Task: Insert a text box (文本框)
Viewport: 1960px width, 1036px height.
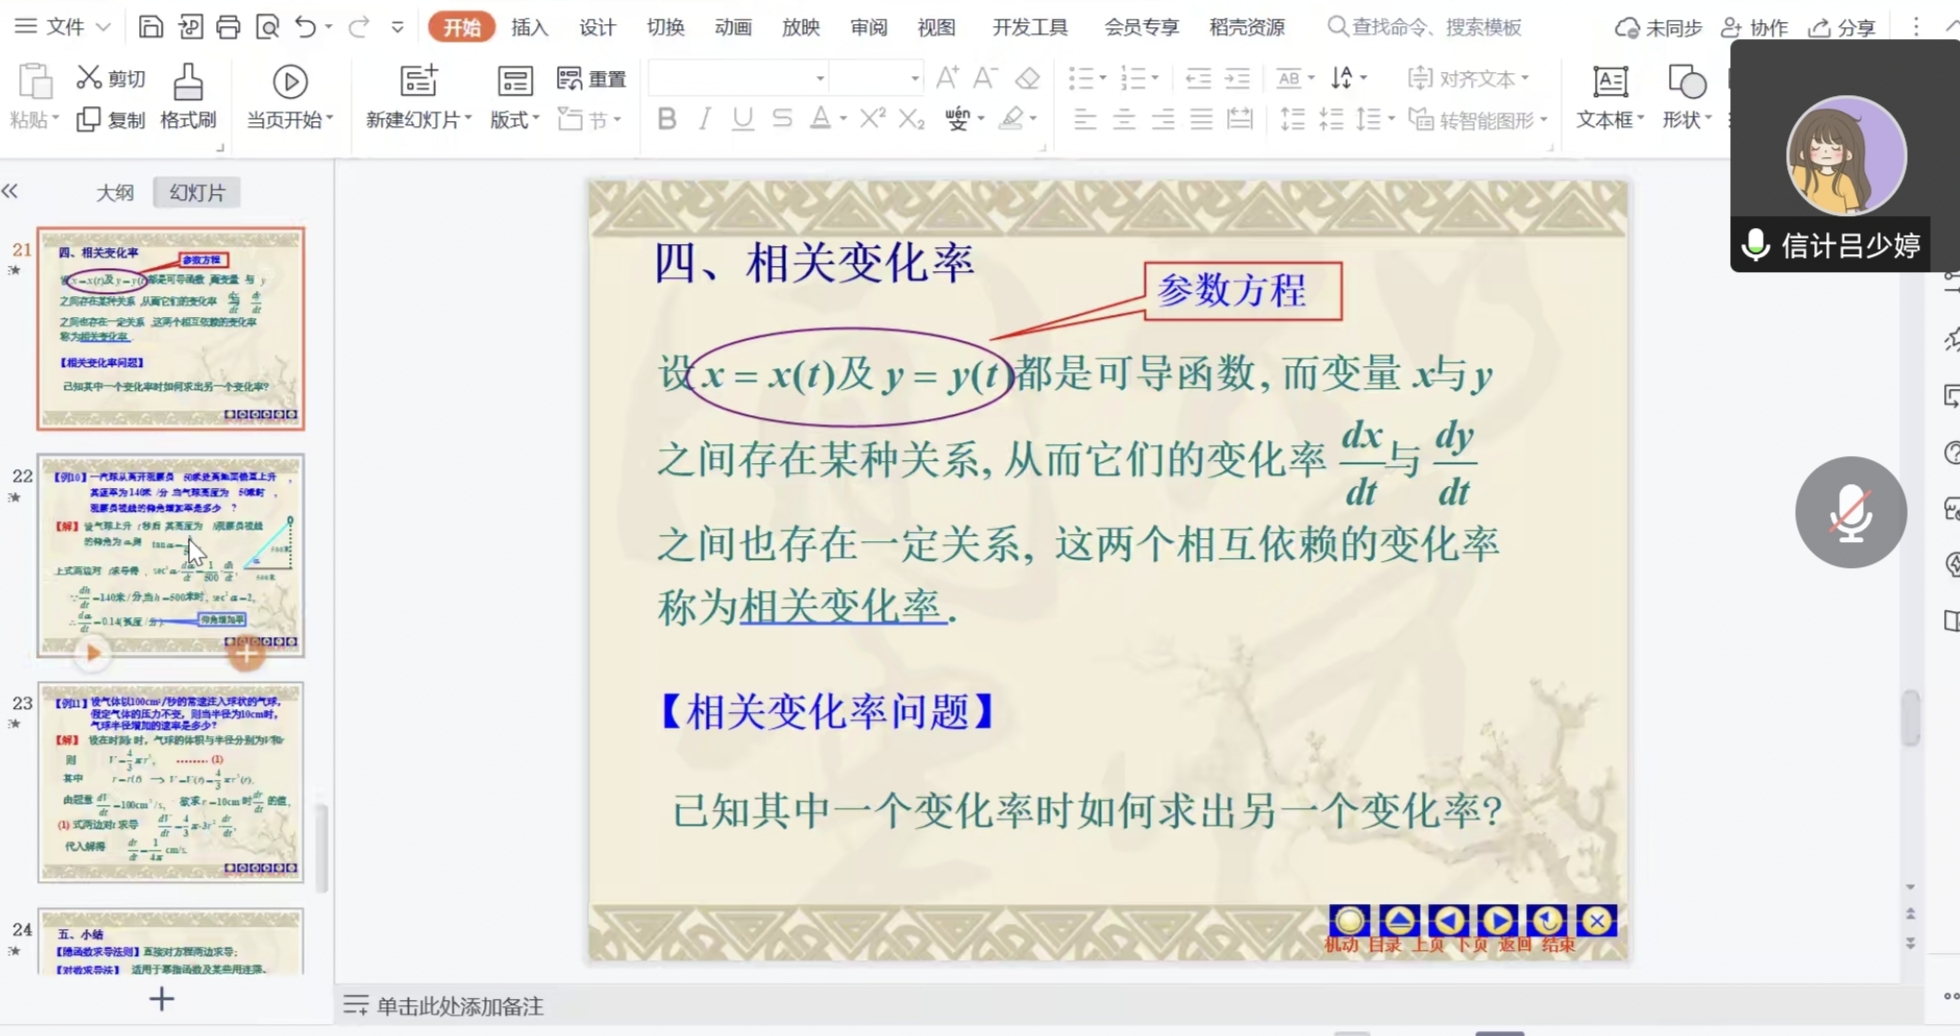Action: 1609,97
